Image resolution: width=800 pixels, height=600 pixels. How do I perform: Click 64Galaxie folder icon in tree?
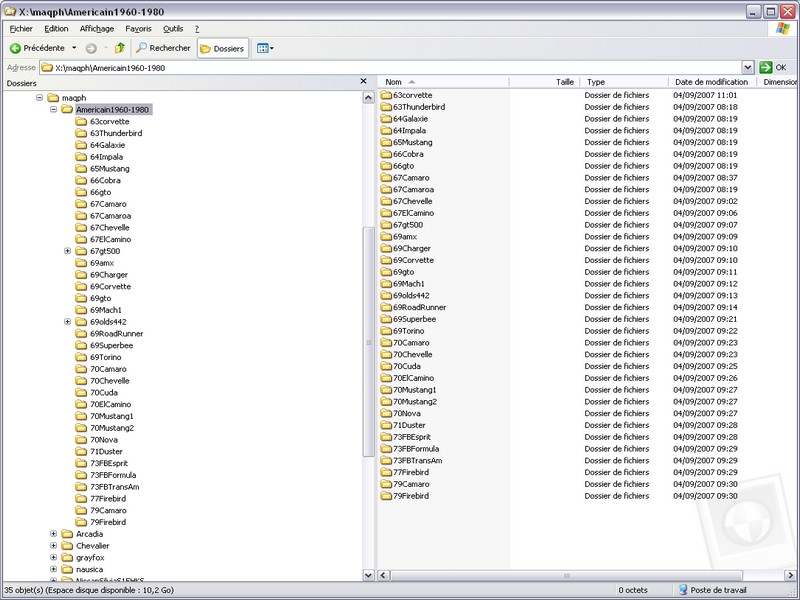(x=81, y=145)
